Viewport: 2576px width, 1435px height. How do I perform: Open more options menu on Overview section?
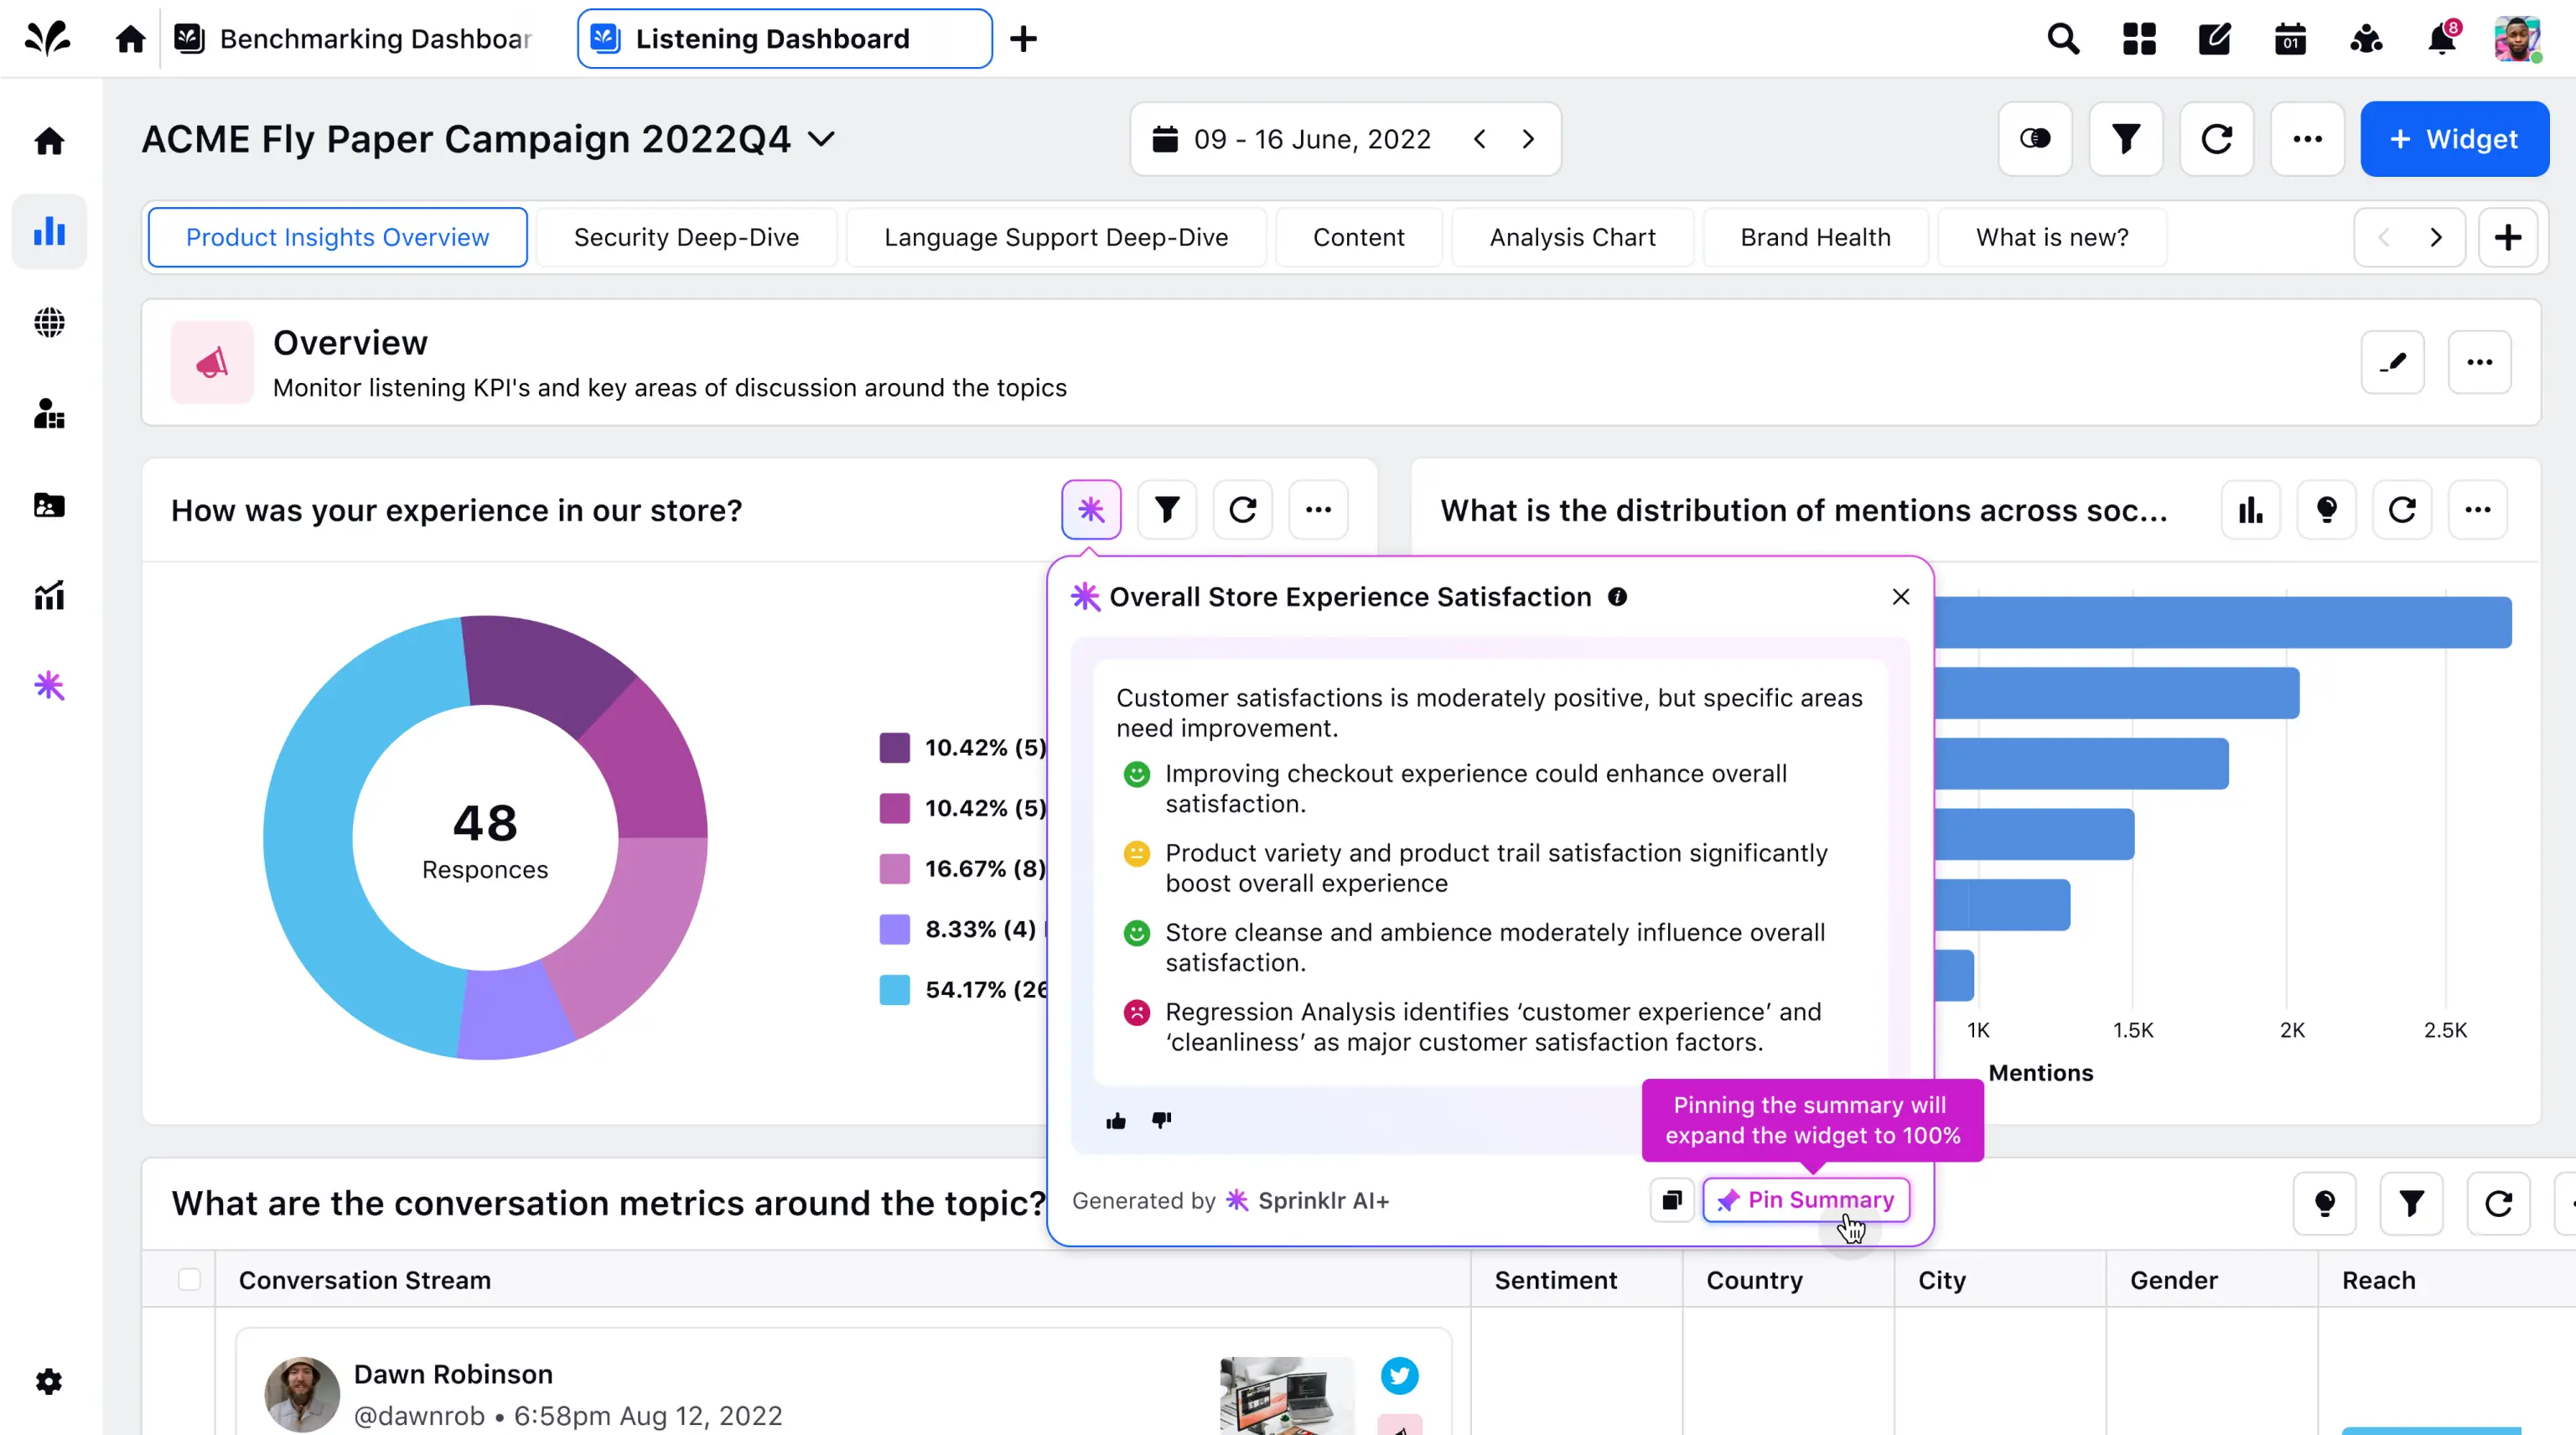coord(2479,362)
